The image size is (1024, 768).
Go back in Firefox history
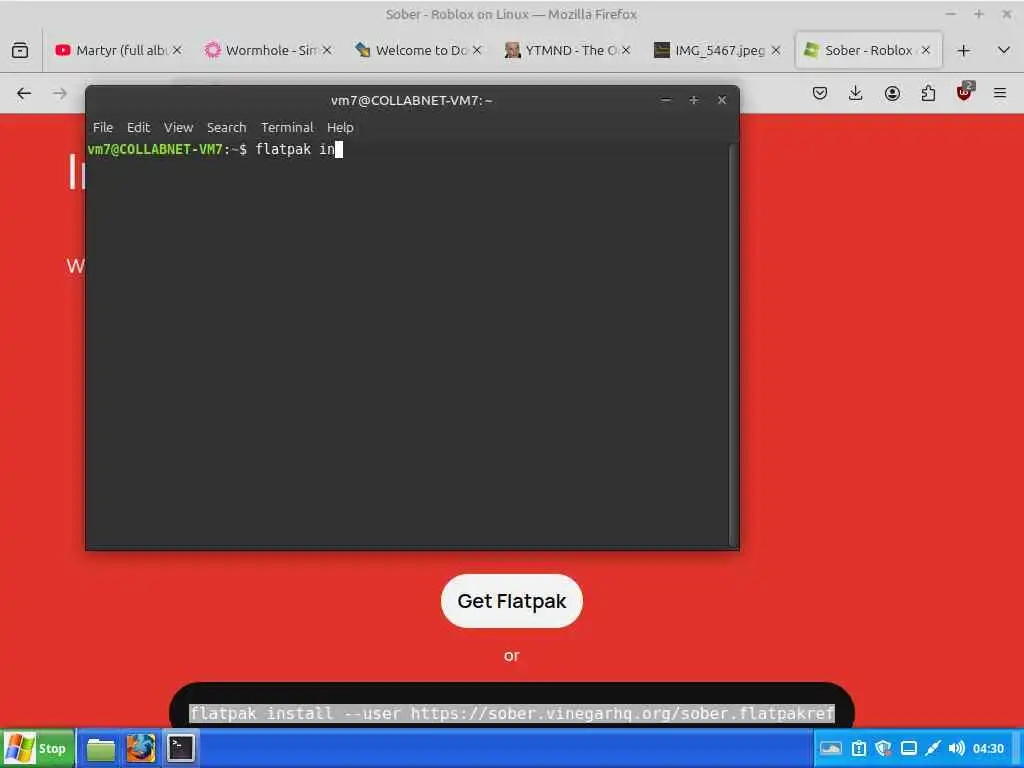coord(24,93)
